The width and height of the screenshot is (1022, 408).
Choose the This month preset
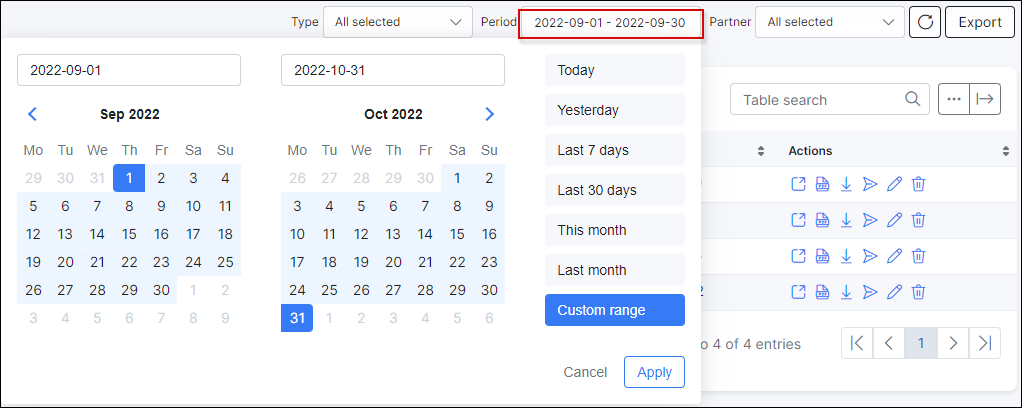point(615,231)
